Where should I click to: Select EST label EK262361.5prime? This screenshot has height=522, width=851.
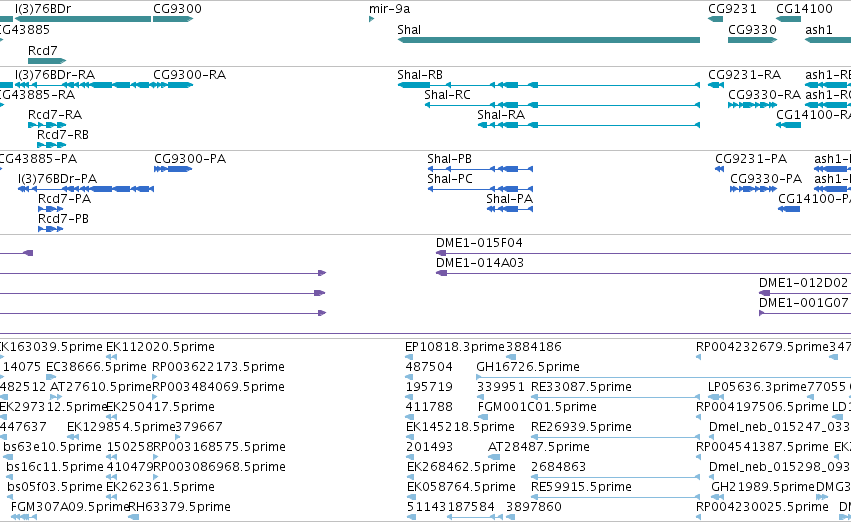(x=160, y=487)
